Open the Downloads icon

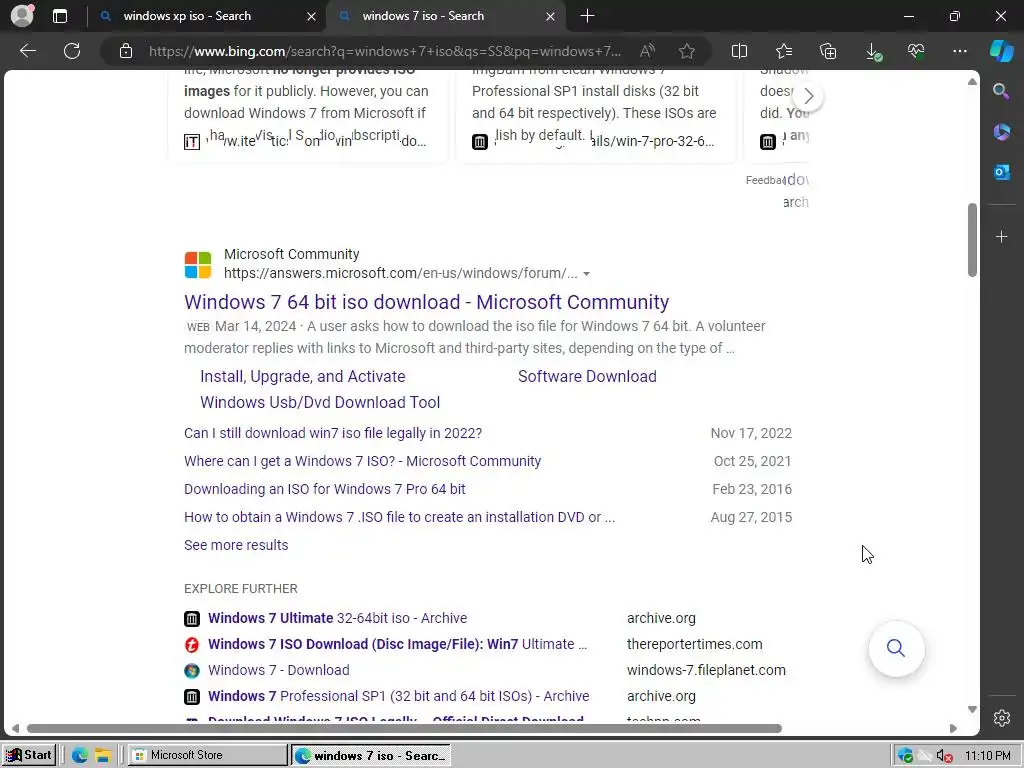pos(872,52)
